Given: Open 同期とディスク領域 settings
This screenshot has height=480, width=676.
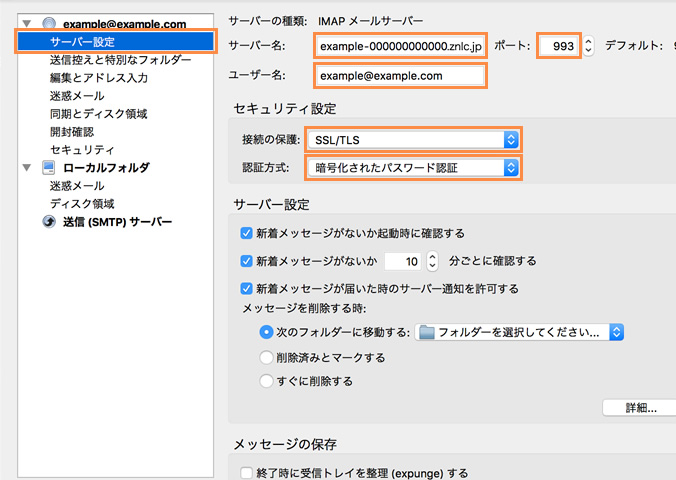Looking at the screenshot, I should coord(98,114).
